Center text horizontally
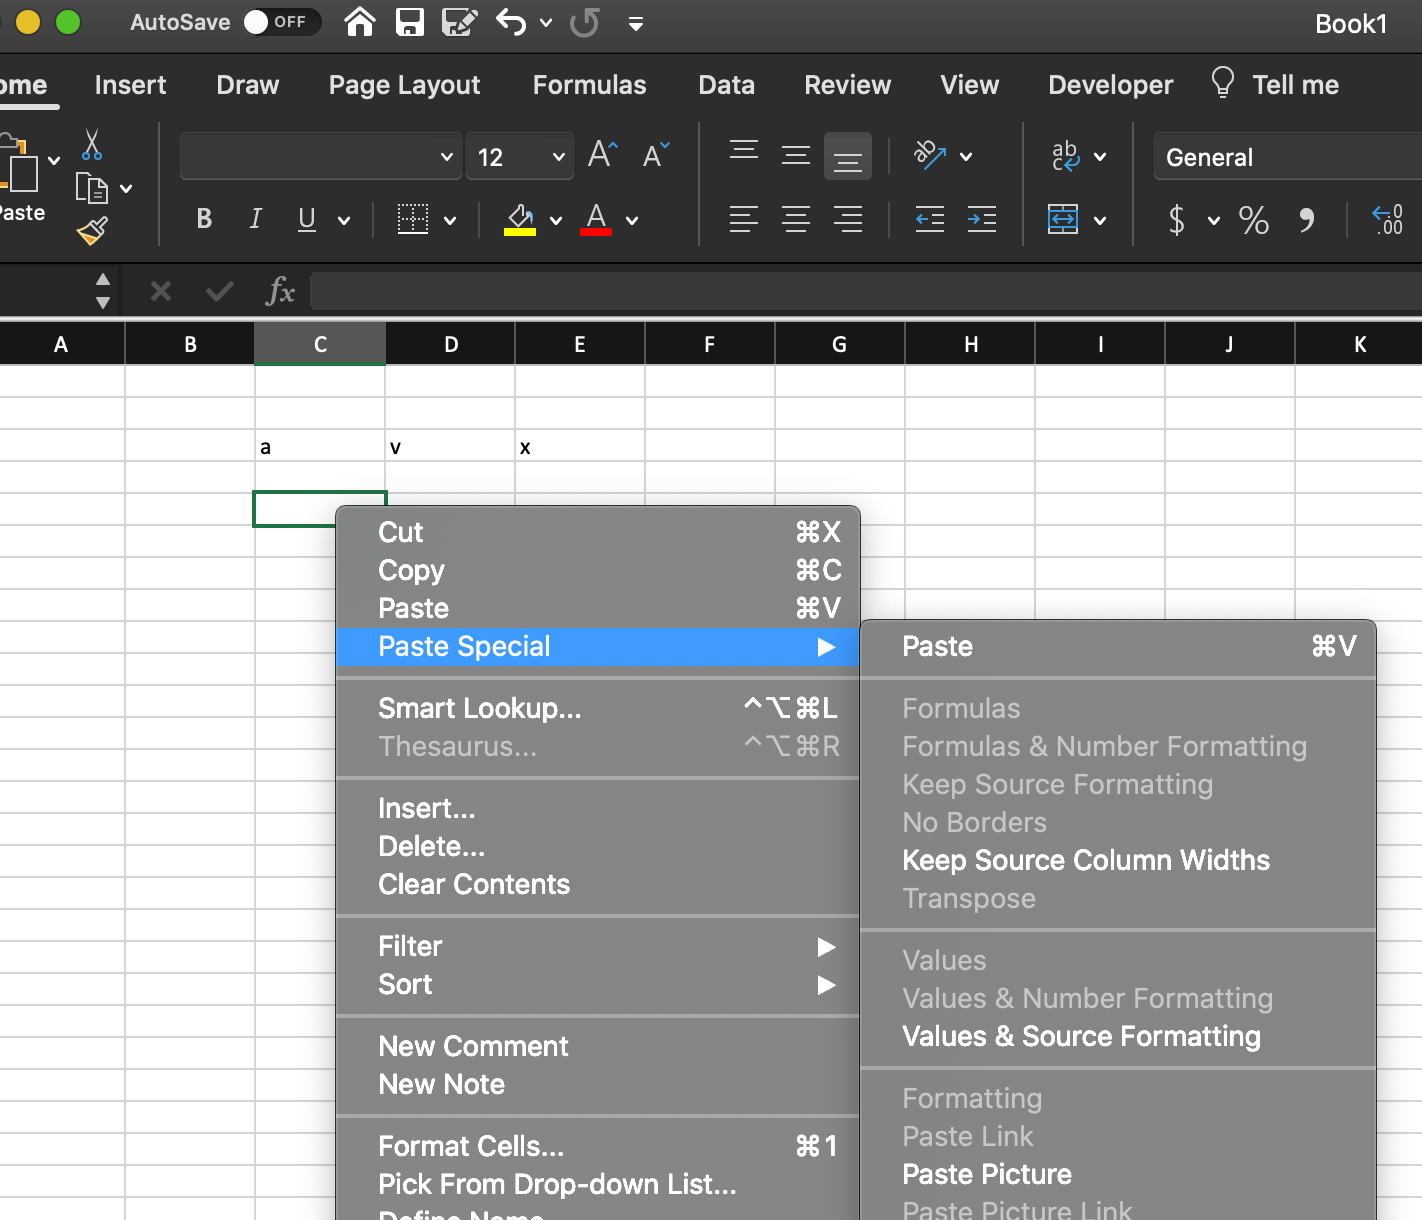 796,219
